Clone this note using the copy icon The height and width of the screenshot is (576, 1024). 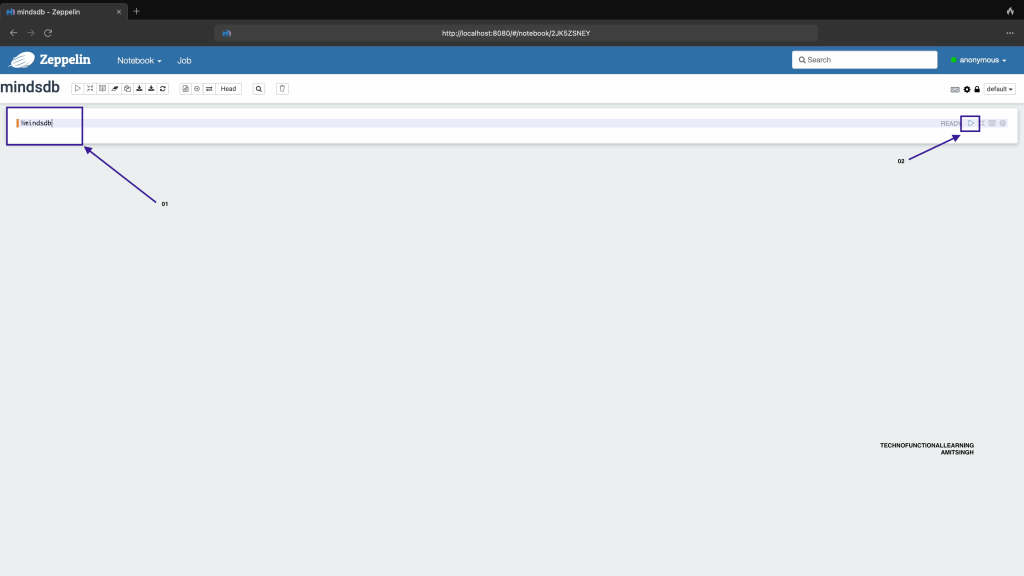127,89
